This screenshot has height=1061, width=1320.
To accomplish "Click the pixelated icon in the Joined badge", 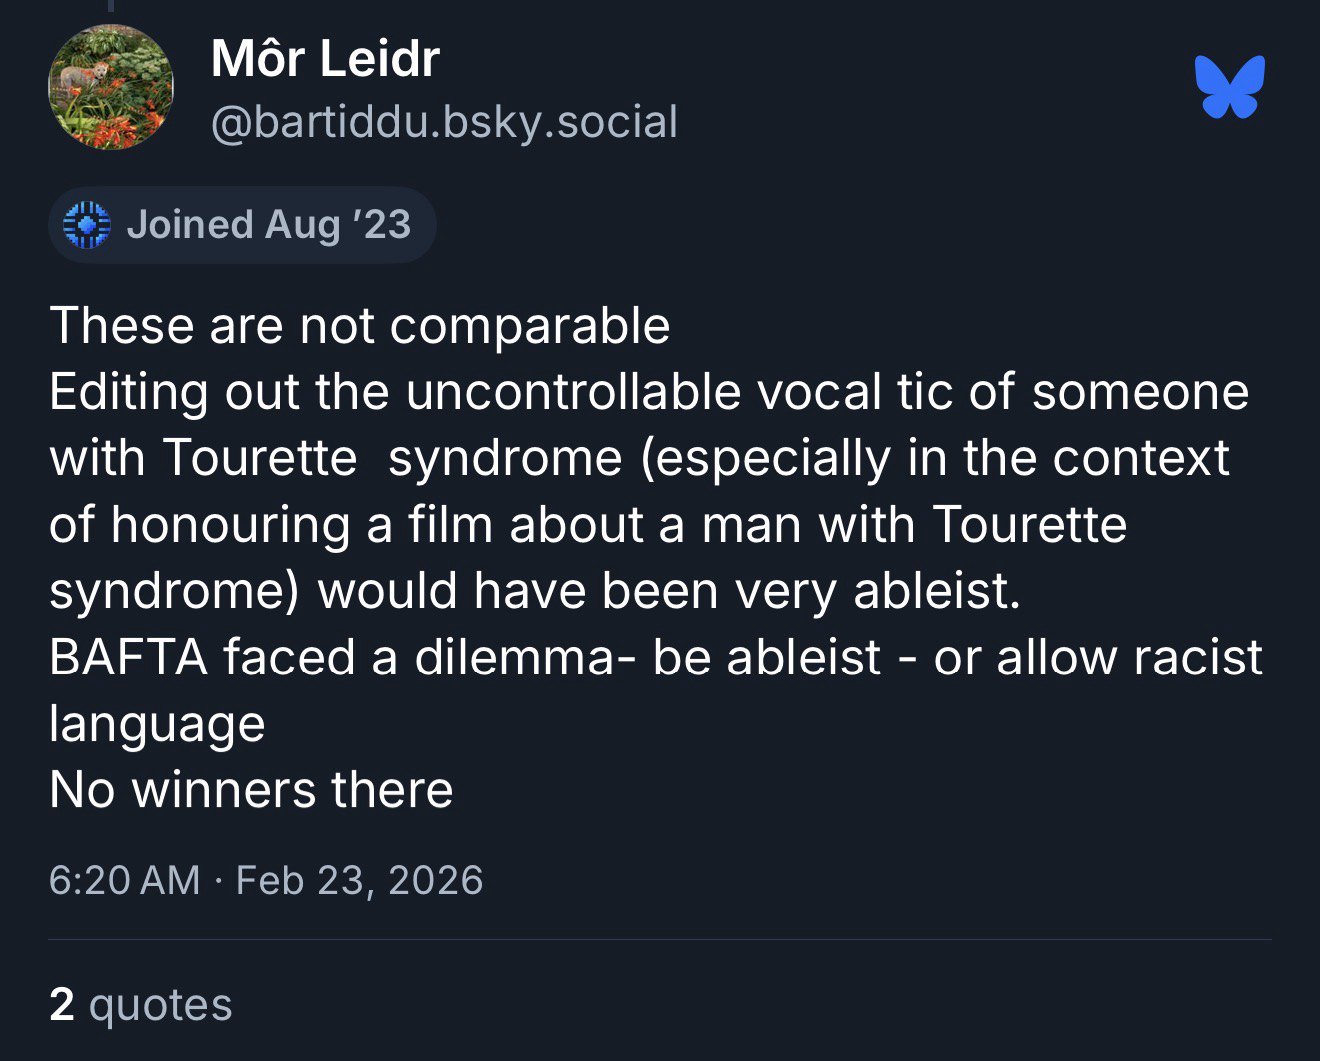I will pos(86,225).
